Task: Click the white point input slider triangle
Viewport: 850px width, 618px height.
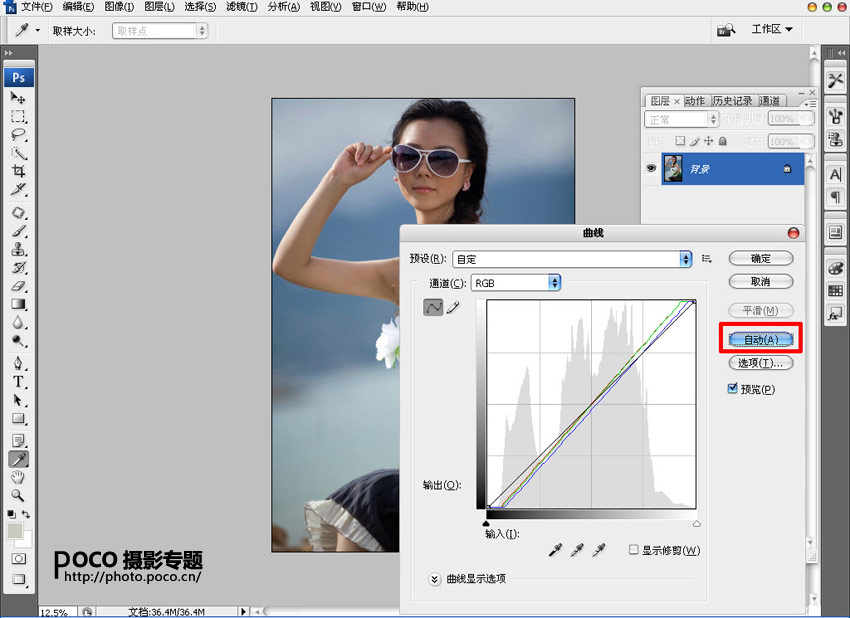Action: point(696,524)
